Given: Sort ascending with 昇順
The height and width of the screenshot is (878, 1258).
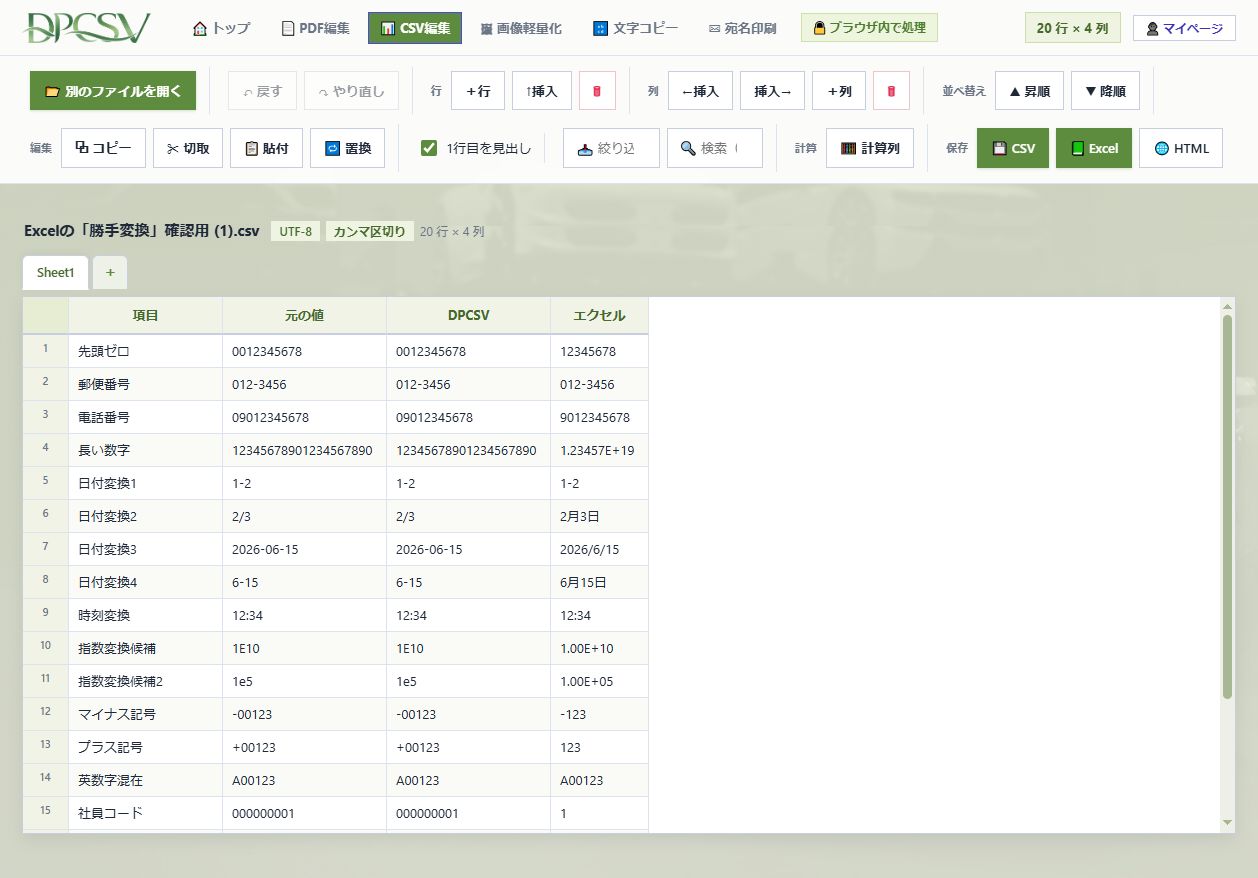Looking at the screenshot, I should point(1029,91).
